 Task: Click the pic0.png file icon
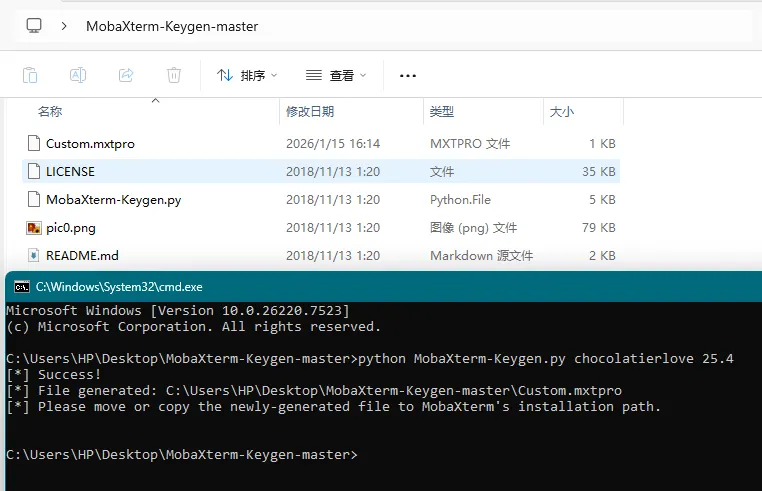click(x=33, y=228)
